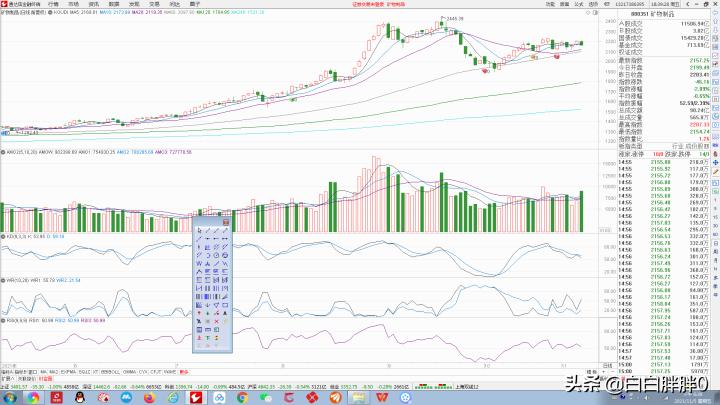Switch to the BBIBOLL indicator tab

click(x=110, y=372)
